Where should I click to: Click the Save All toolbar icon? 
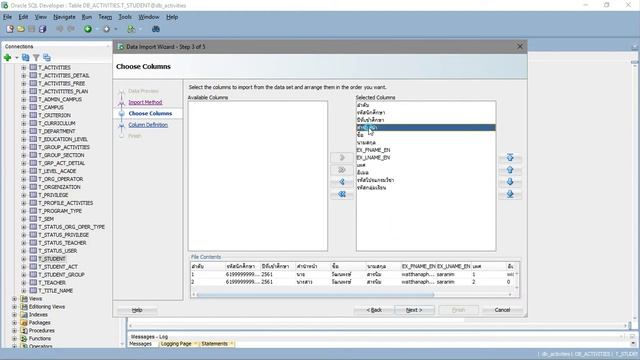tap(42, 29)
